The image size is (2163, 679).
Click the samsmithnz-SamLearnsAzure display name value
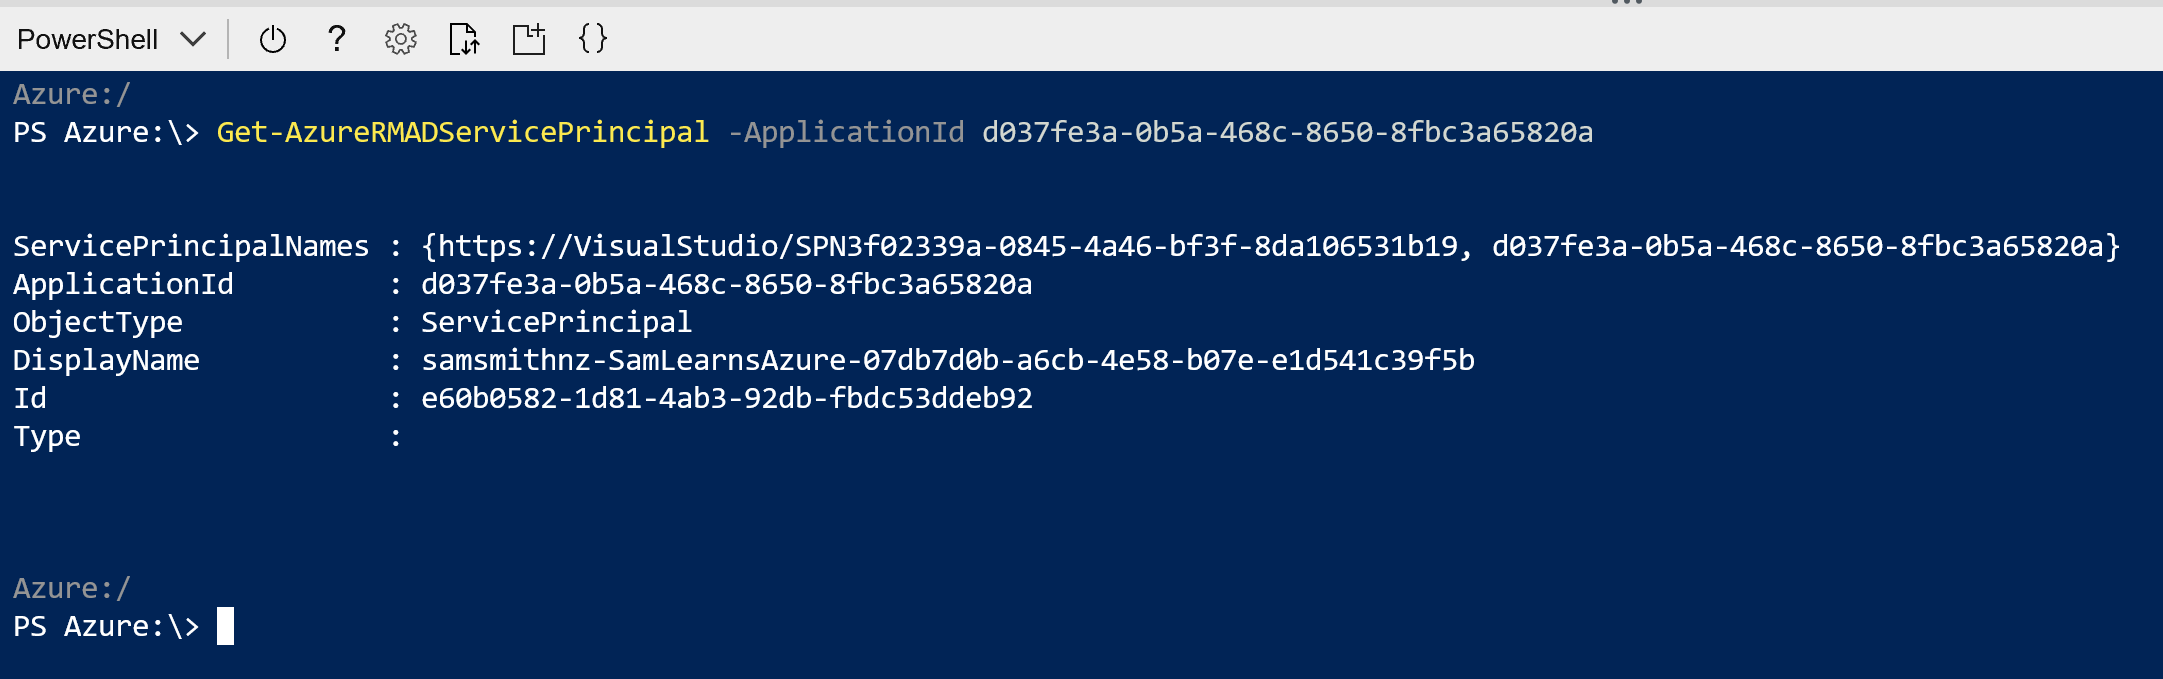pos(947,361)
